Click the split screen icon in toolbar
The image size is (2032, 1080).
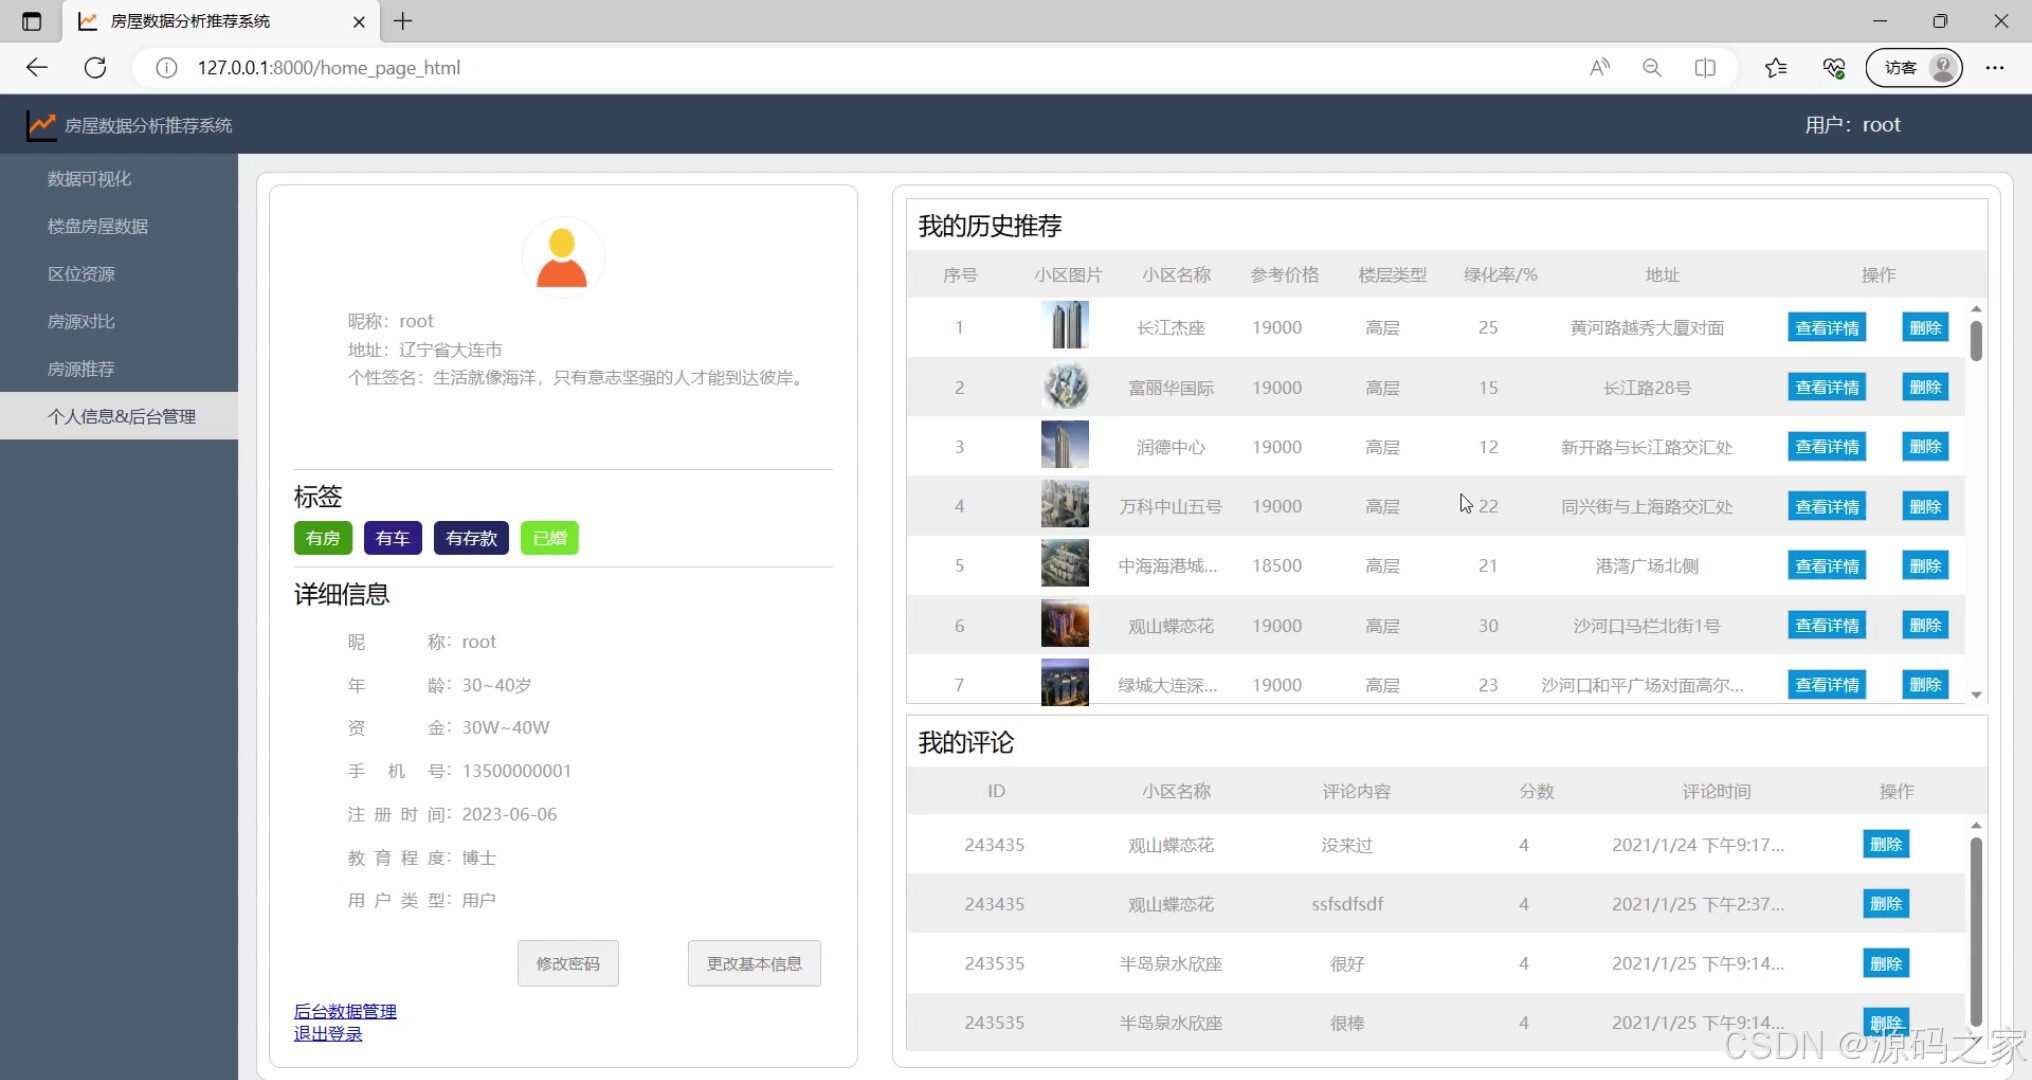click(x=1704, y=67)
